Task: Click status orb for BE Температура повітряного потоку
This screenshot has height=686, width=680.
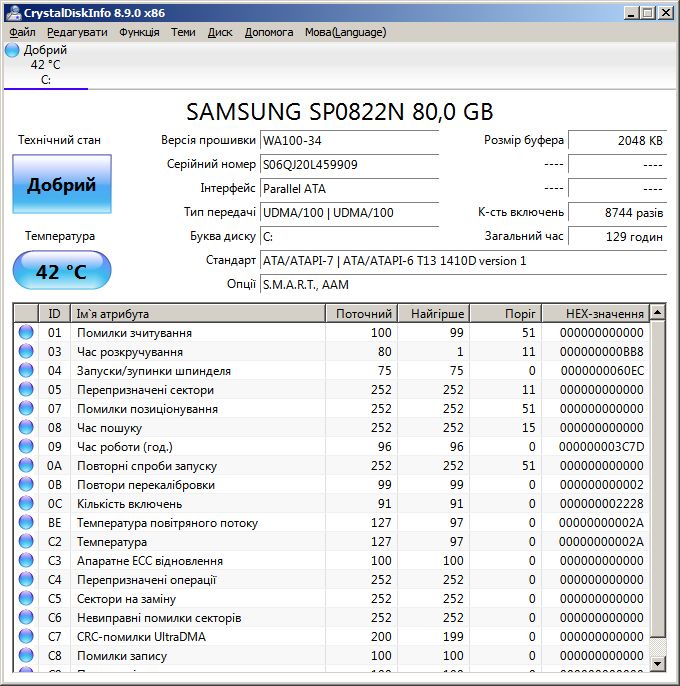Action: tap(26, 522)
